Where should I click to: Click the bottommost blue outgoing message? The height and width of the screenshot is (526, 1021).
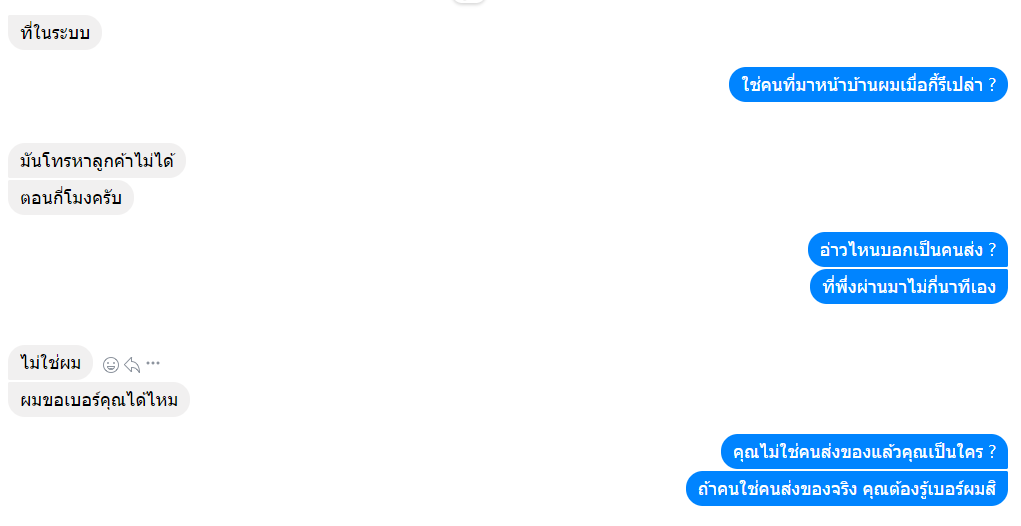[846, 489]
